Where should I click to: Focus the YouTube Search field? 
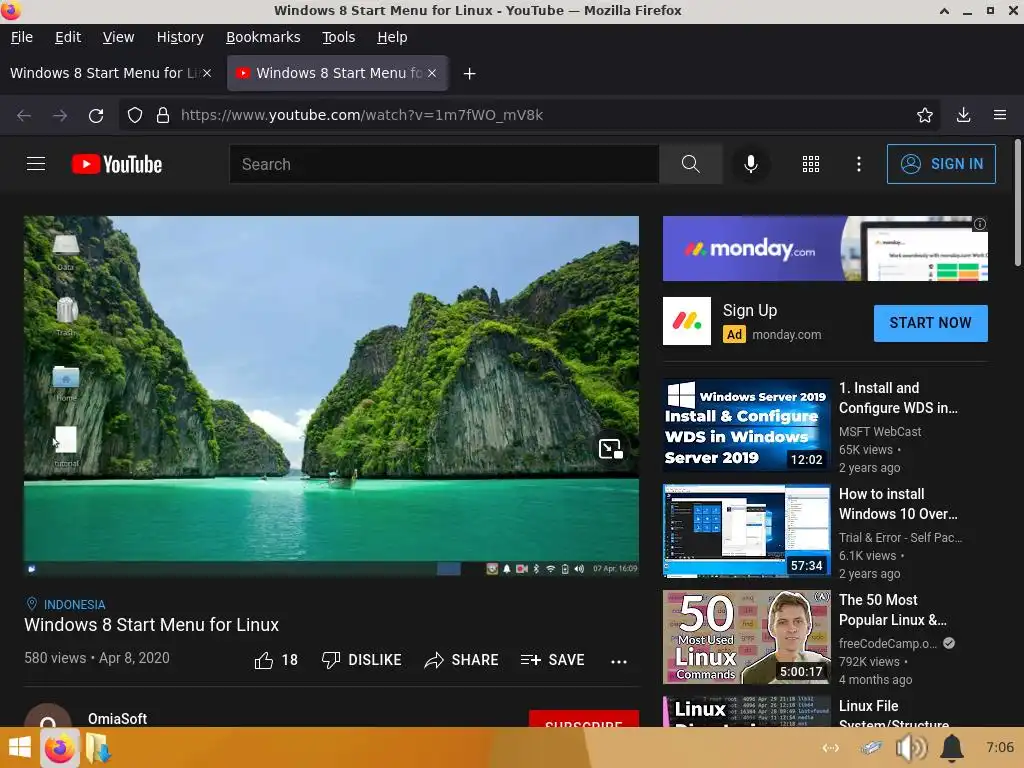click(444, 164)
